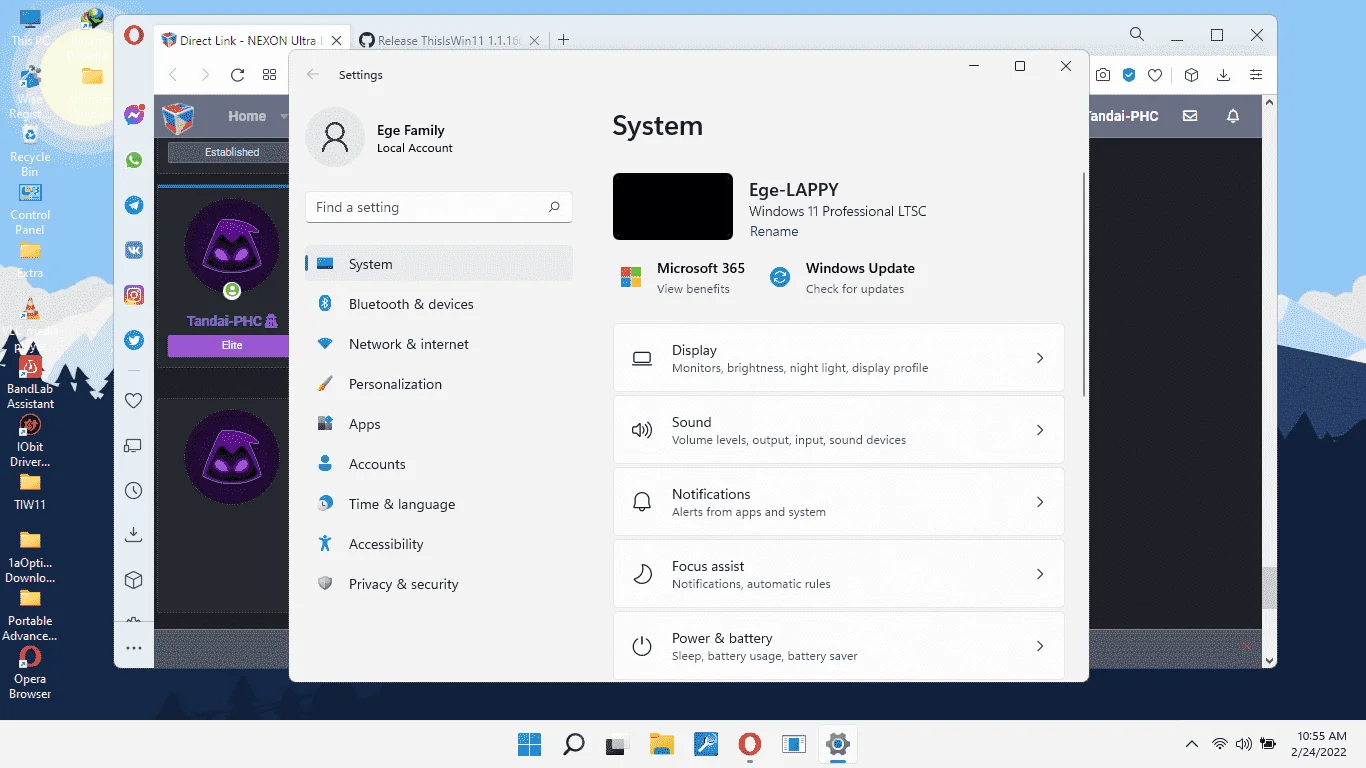1366x768 pixels.
Task: Select Bluetooth & devices category
Action: point(439,304)
